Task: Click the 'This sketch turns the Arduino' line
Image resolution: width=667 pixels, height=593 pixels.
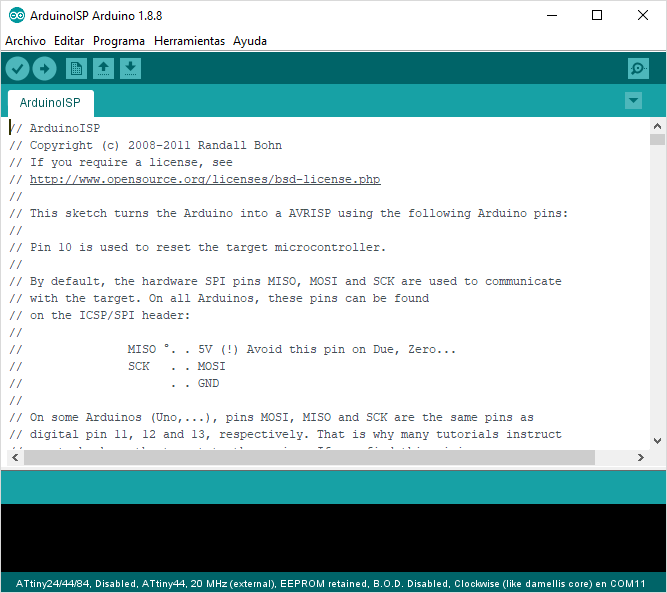Action: pos(288,213)
